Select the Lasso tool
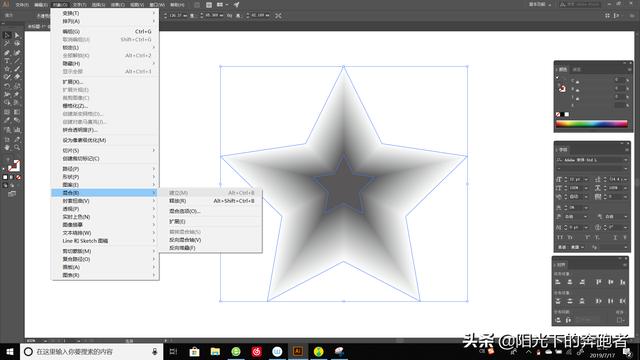640x360 pixels. pos(17,44)
